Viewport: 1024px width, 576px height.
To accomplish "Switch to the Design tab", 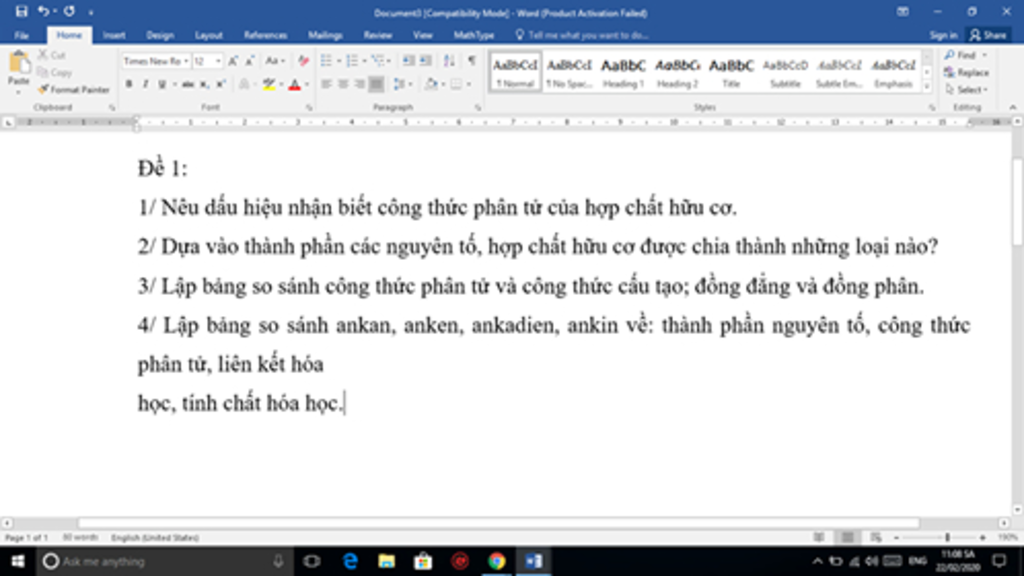I will pyautogui.click(x=160, y=35).
